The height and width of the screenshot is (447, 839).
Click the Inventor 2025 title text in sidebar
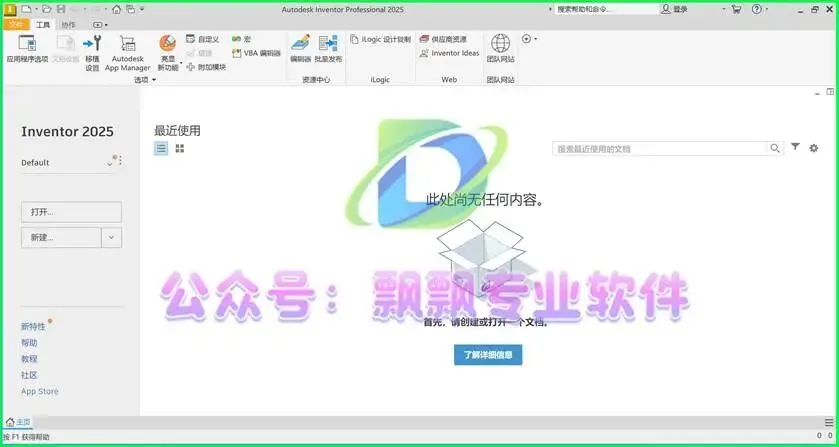click(x=67, y=132)
